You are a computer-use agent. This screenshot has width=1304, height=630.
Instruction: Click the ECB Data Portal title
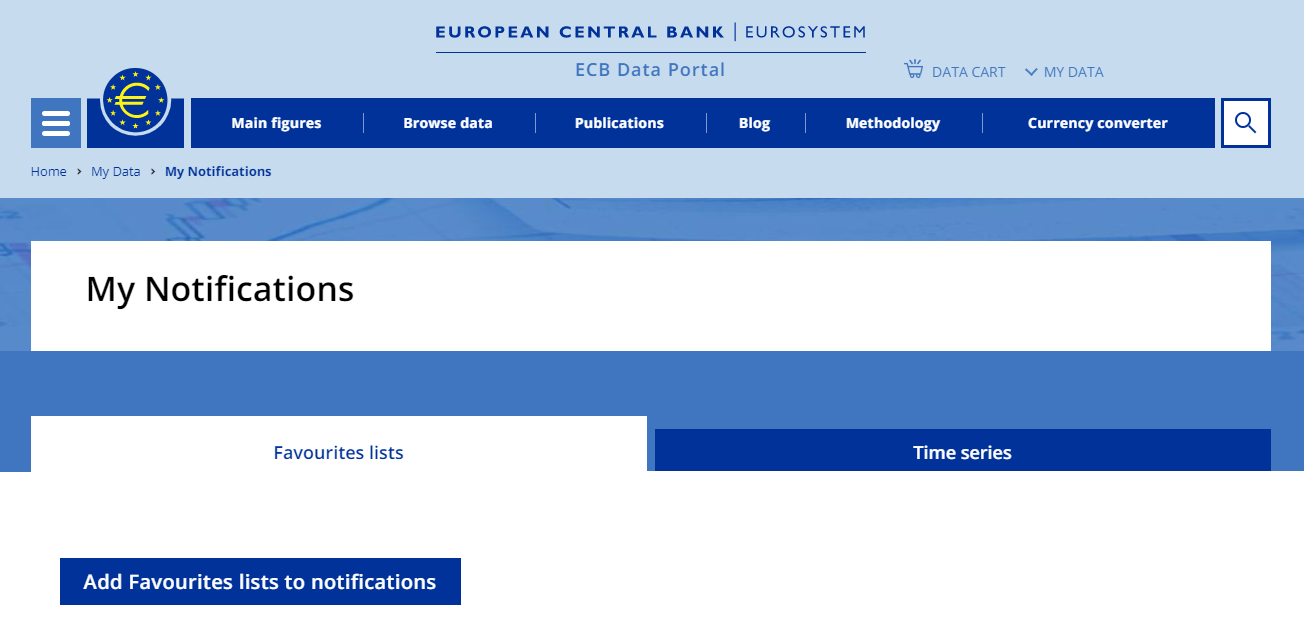click(x=650, y=69)
